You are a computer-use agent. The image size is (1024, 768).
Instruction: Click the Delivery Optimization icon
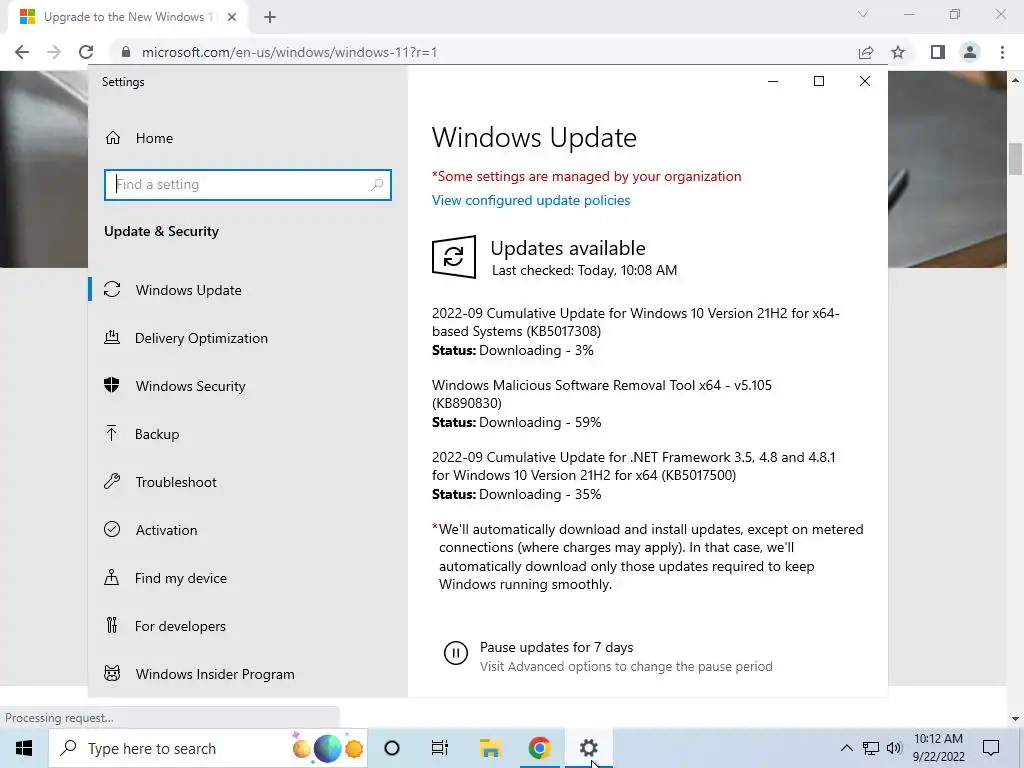(x=112, y=338)
